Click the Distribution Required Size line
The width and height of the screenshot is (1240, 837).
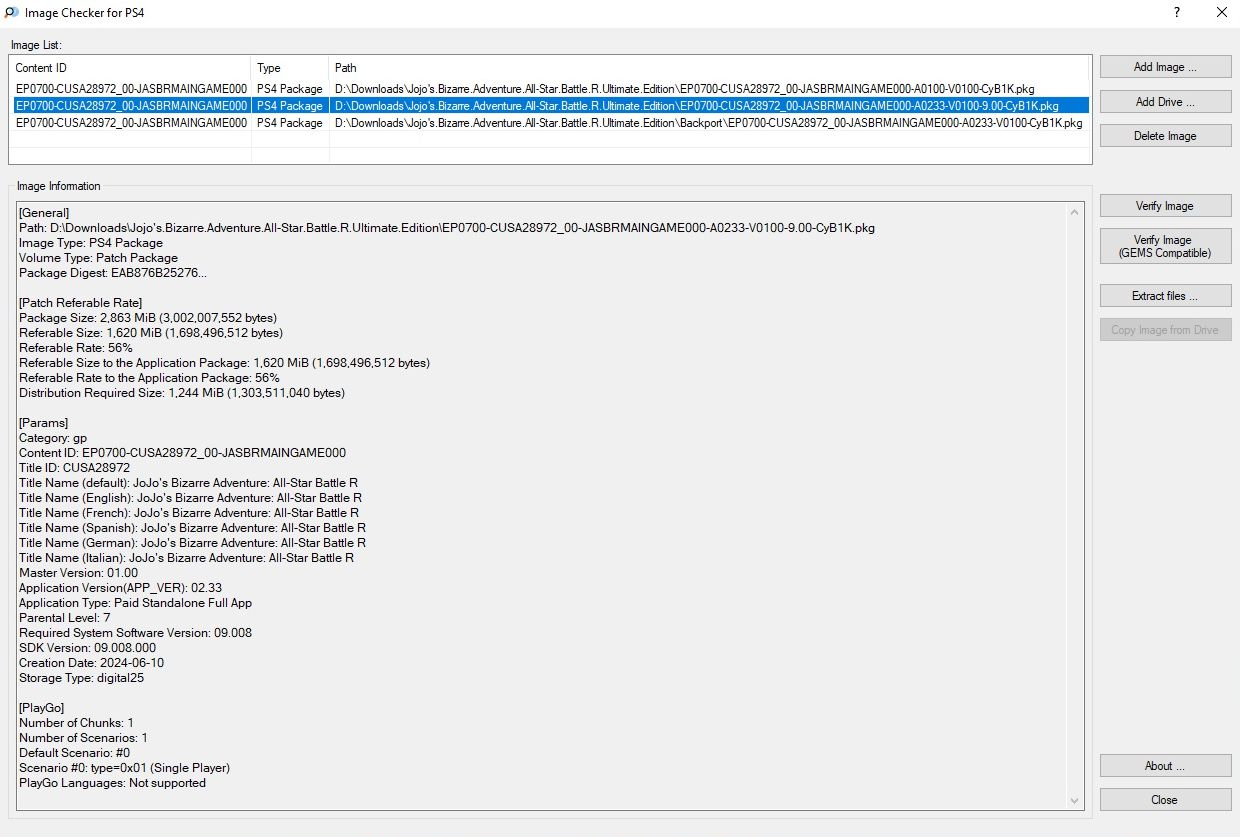(182, 393)
